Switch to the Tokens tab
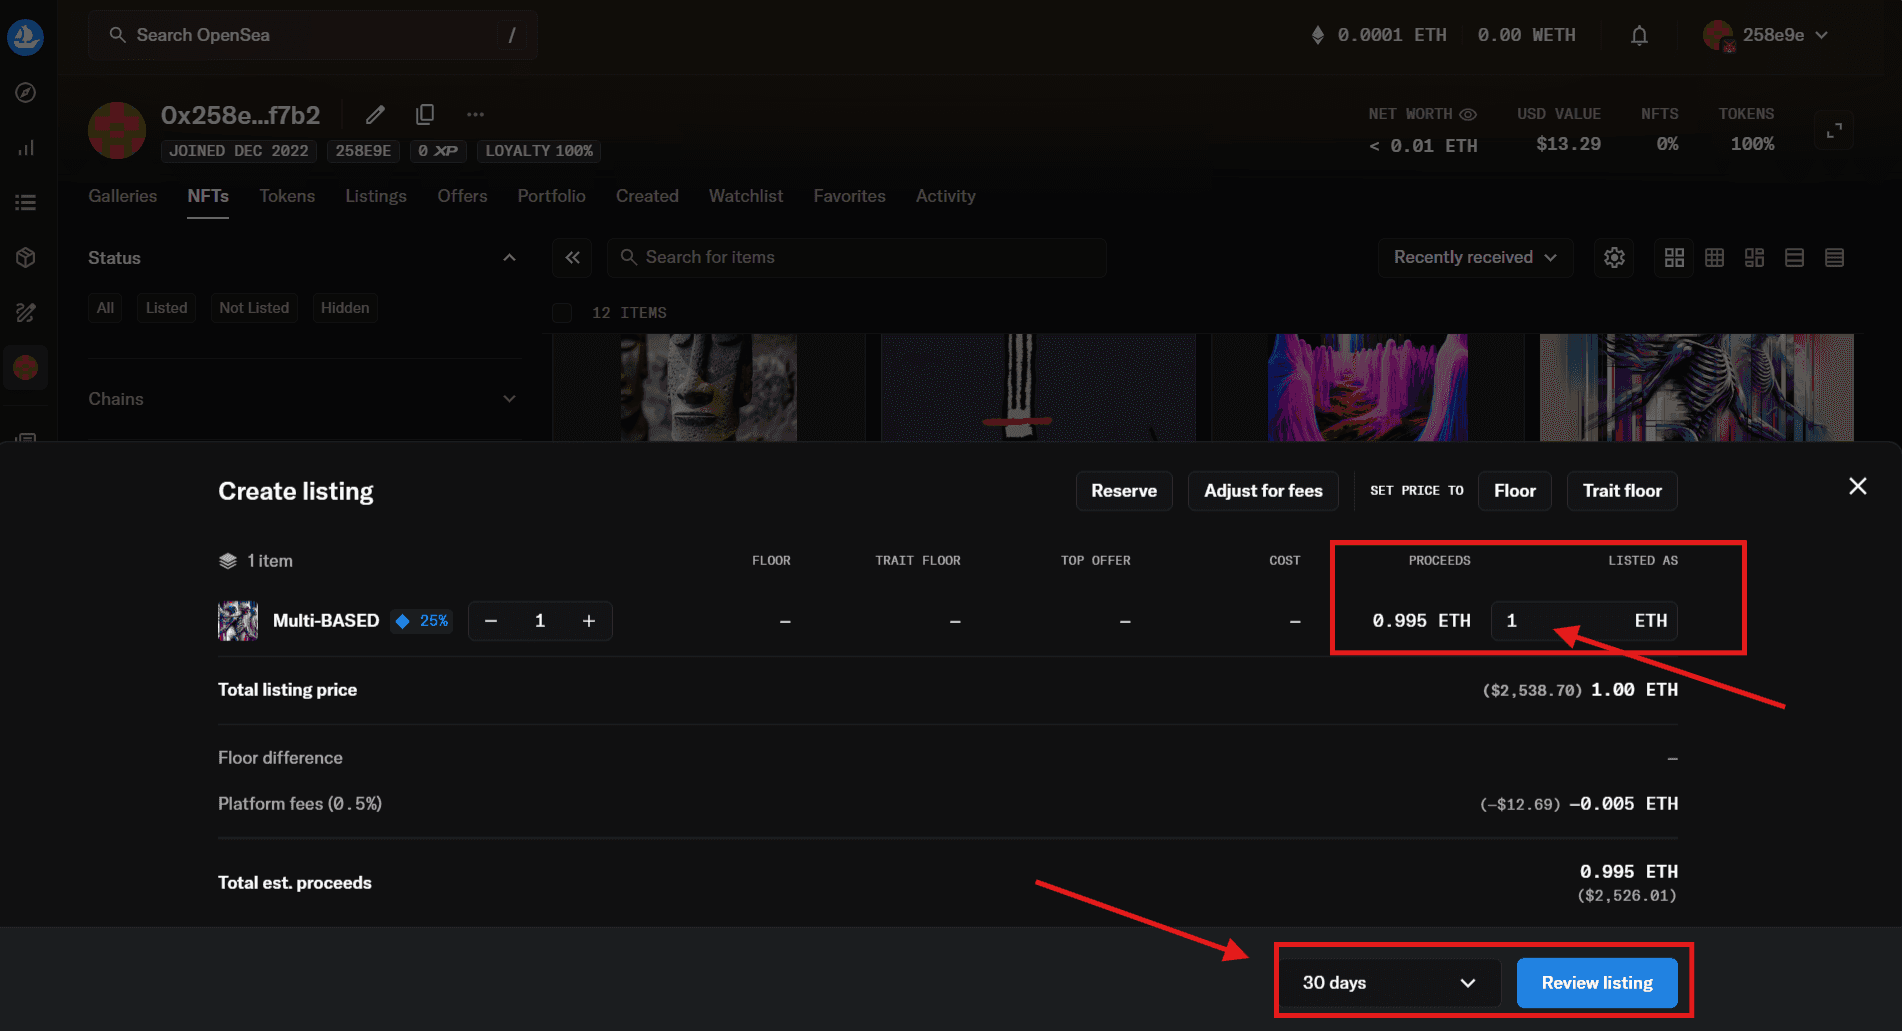 pyautogui.click(x=287, y=196)
